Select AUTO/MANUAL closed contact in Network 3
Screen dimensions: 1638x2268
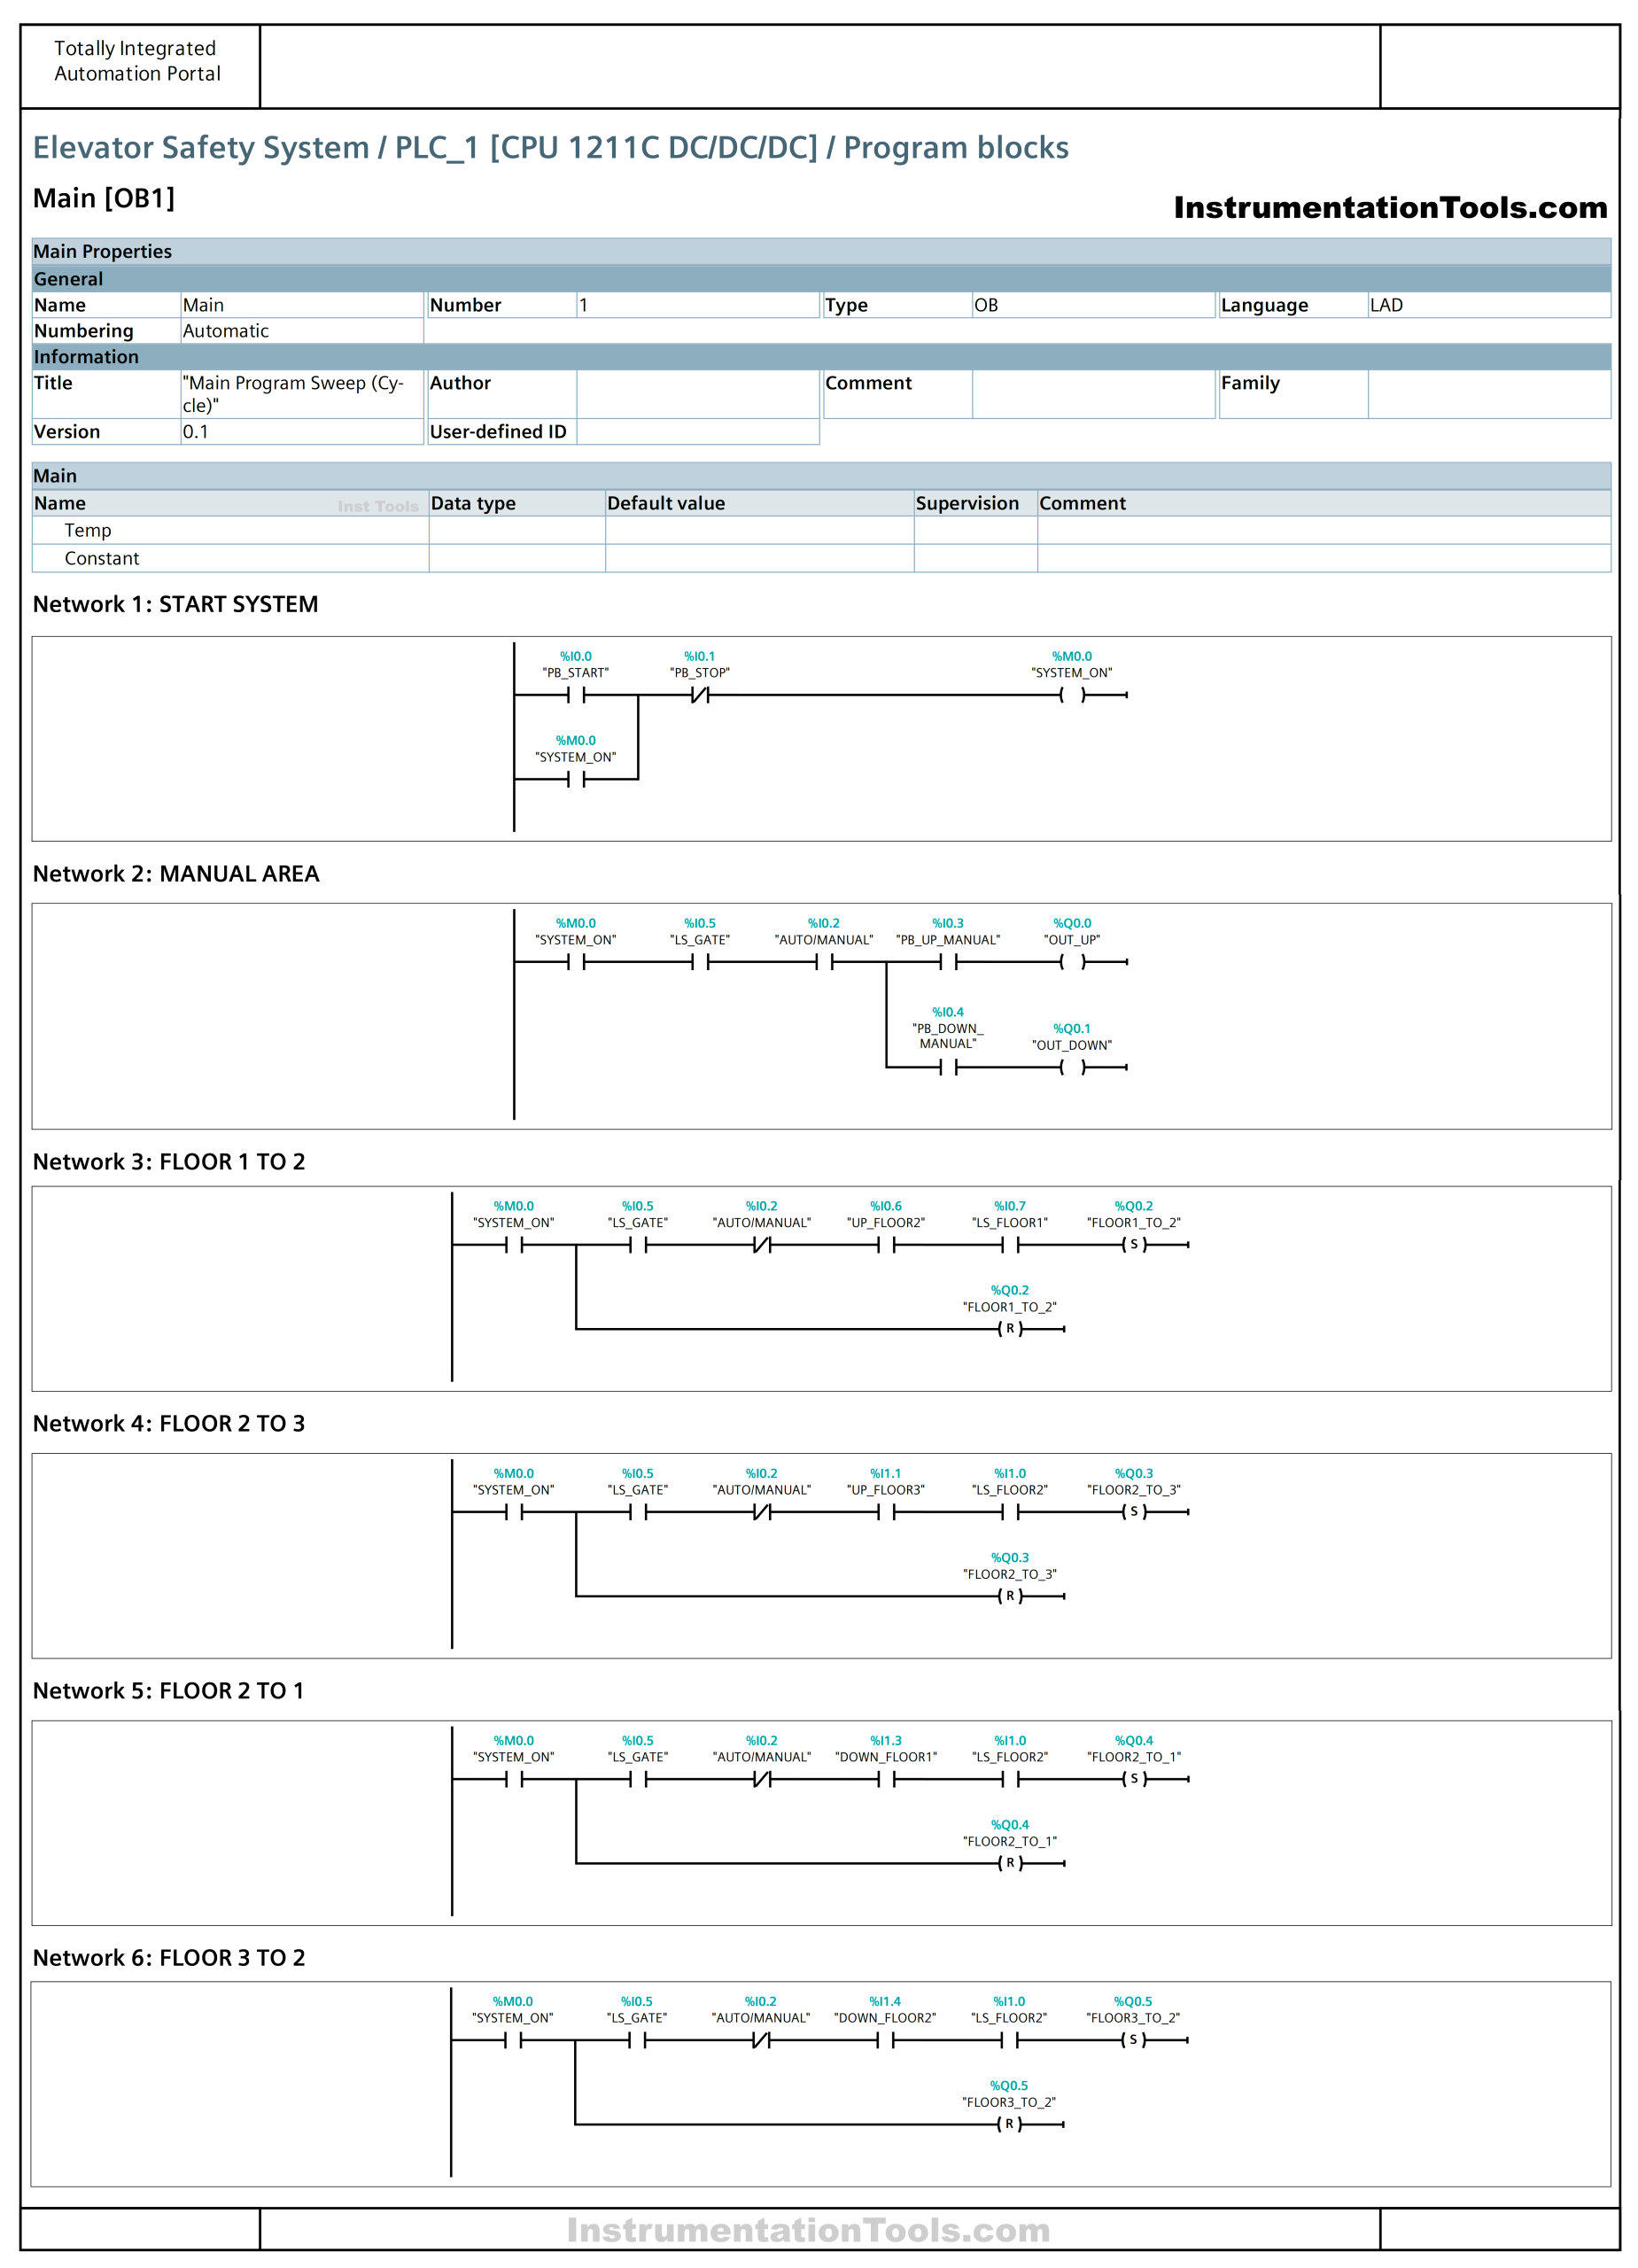(x=762, y=1244)
